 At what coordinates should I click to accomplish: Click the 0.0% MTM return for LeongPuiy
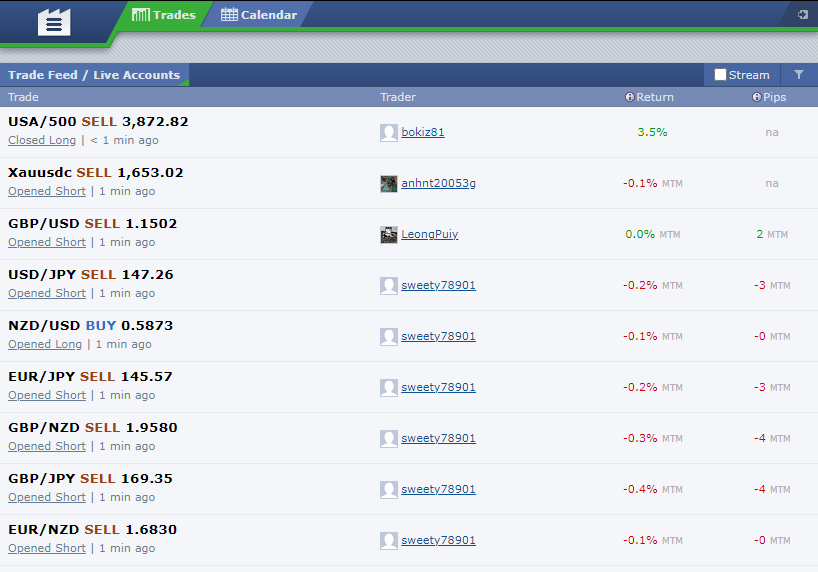pyautogui.click(x=653, y=234)
